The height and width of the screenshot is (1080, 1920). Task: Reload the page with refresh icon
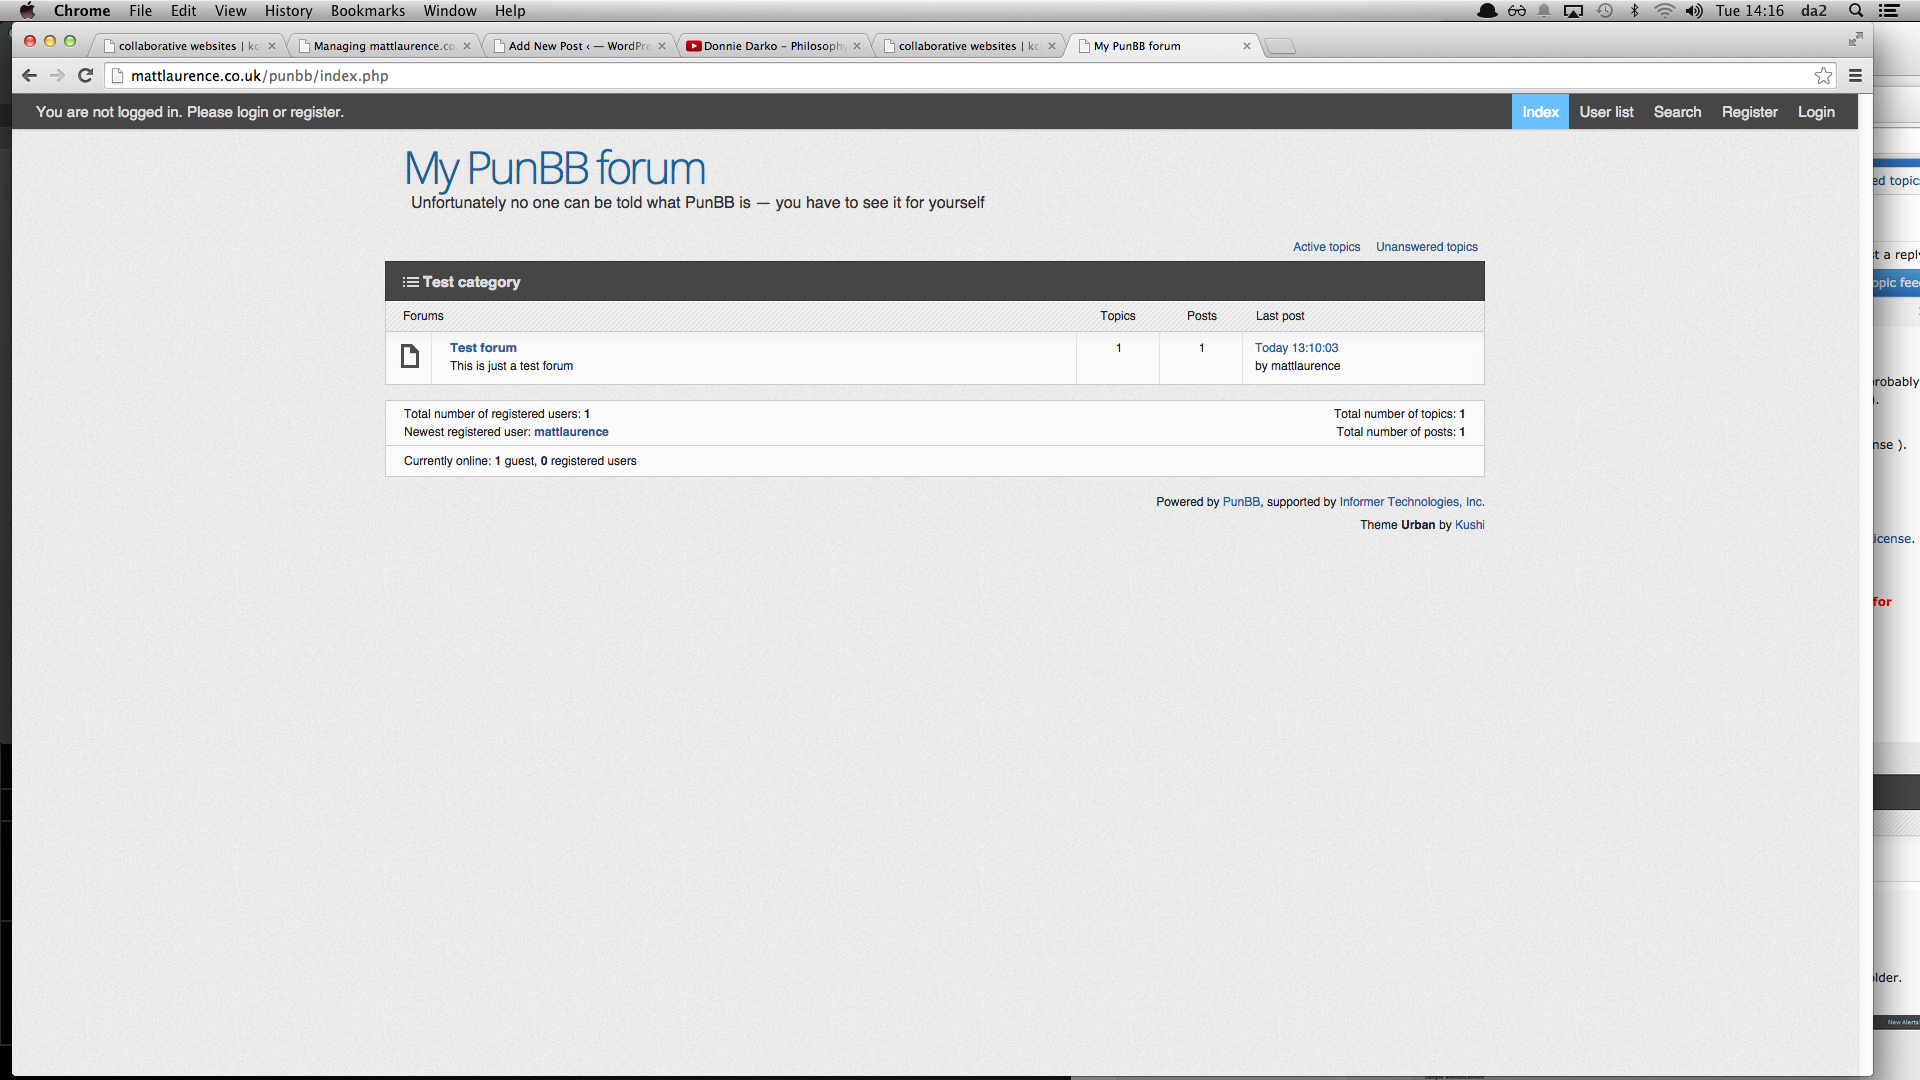(x=85, y=75)
